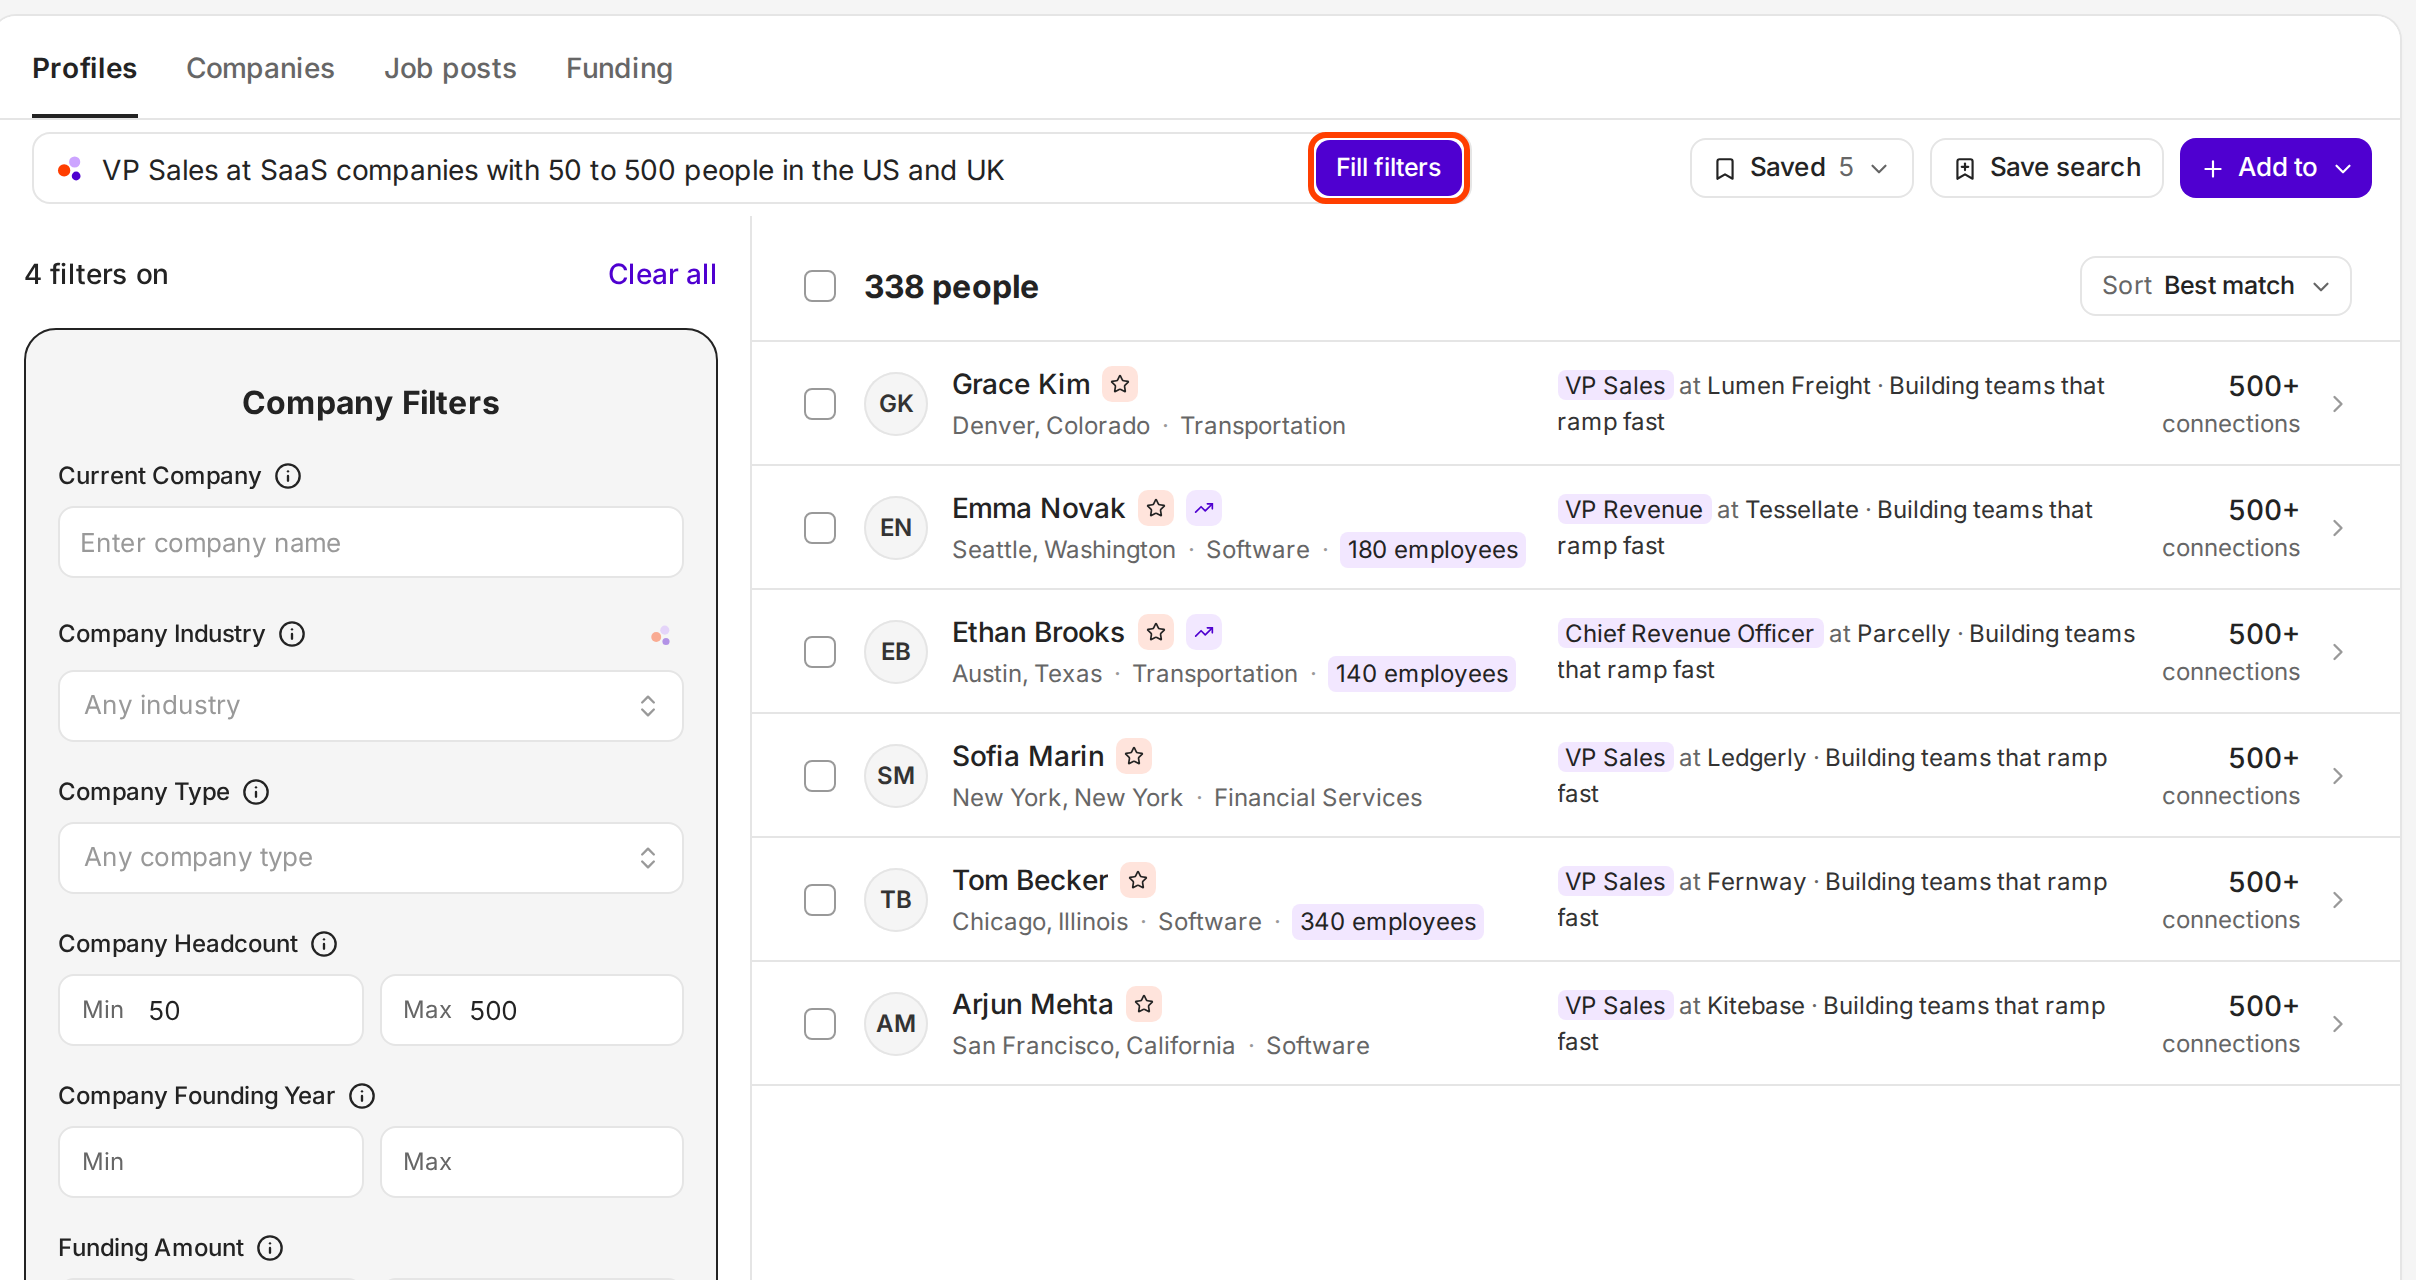Open Grace Kim's profile with the chevron arrow
The image size is (2416, 1280).
pyautogui.click(x=2338, y=404)
